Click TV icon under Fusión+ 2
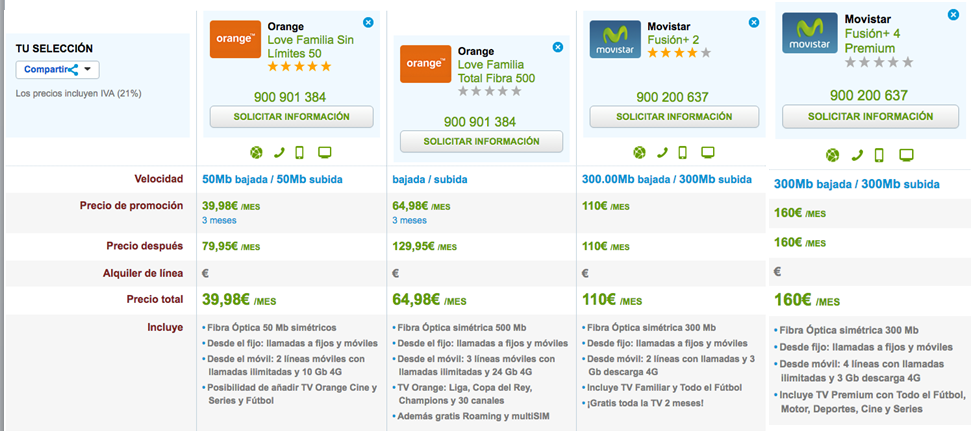This screenshot has height=431, width=972. tap(708, 152)
